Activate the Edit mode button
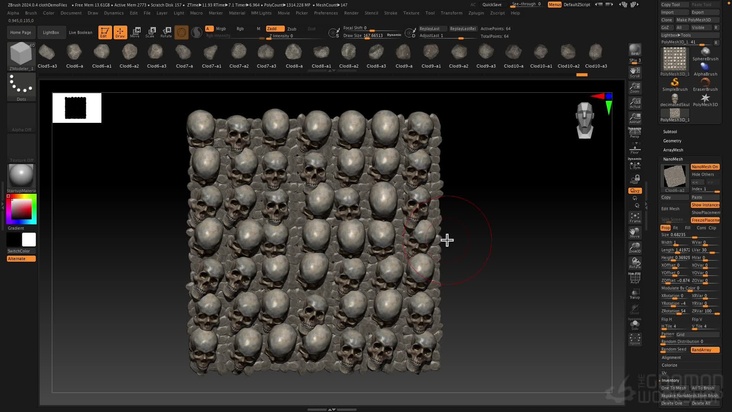The width and height of the screenshot is (732, 412). 105,32
